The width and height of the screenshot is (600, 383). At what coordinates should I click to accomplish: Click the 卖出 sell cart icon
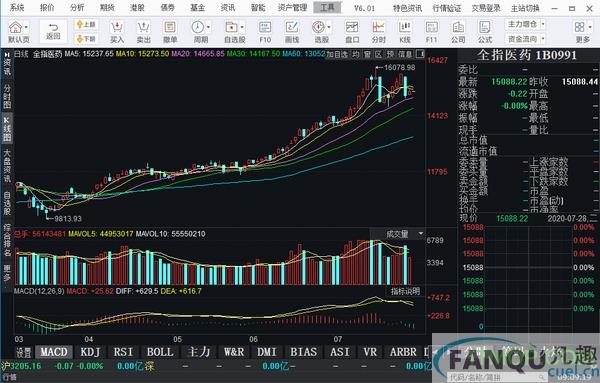[x=143, y=32]
